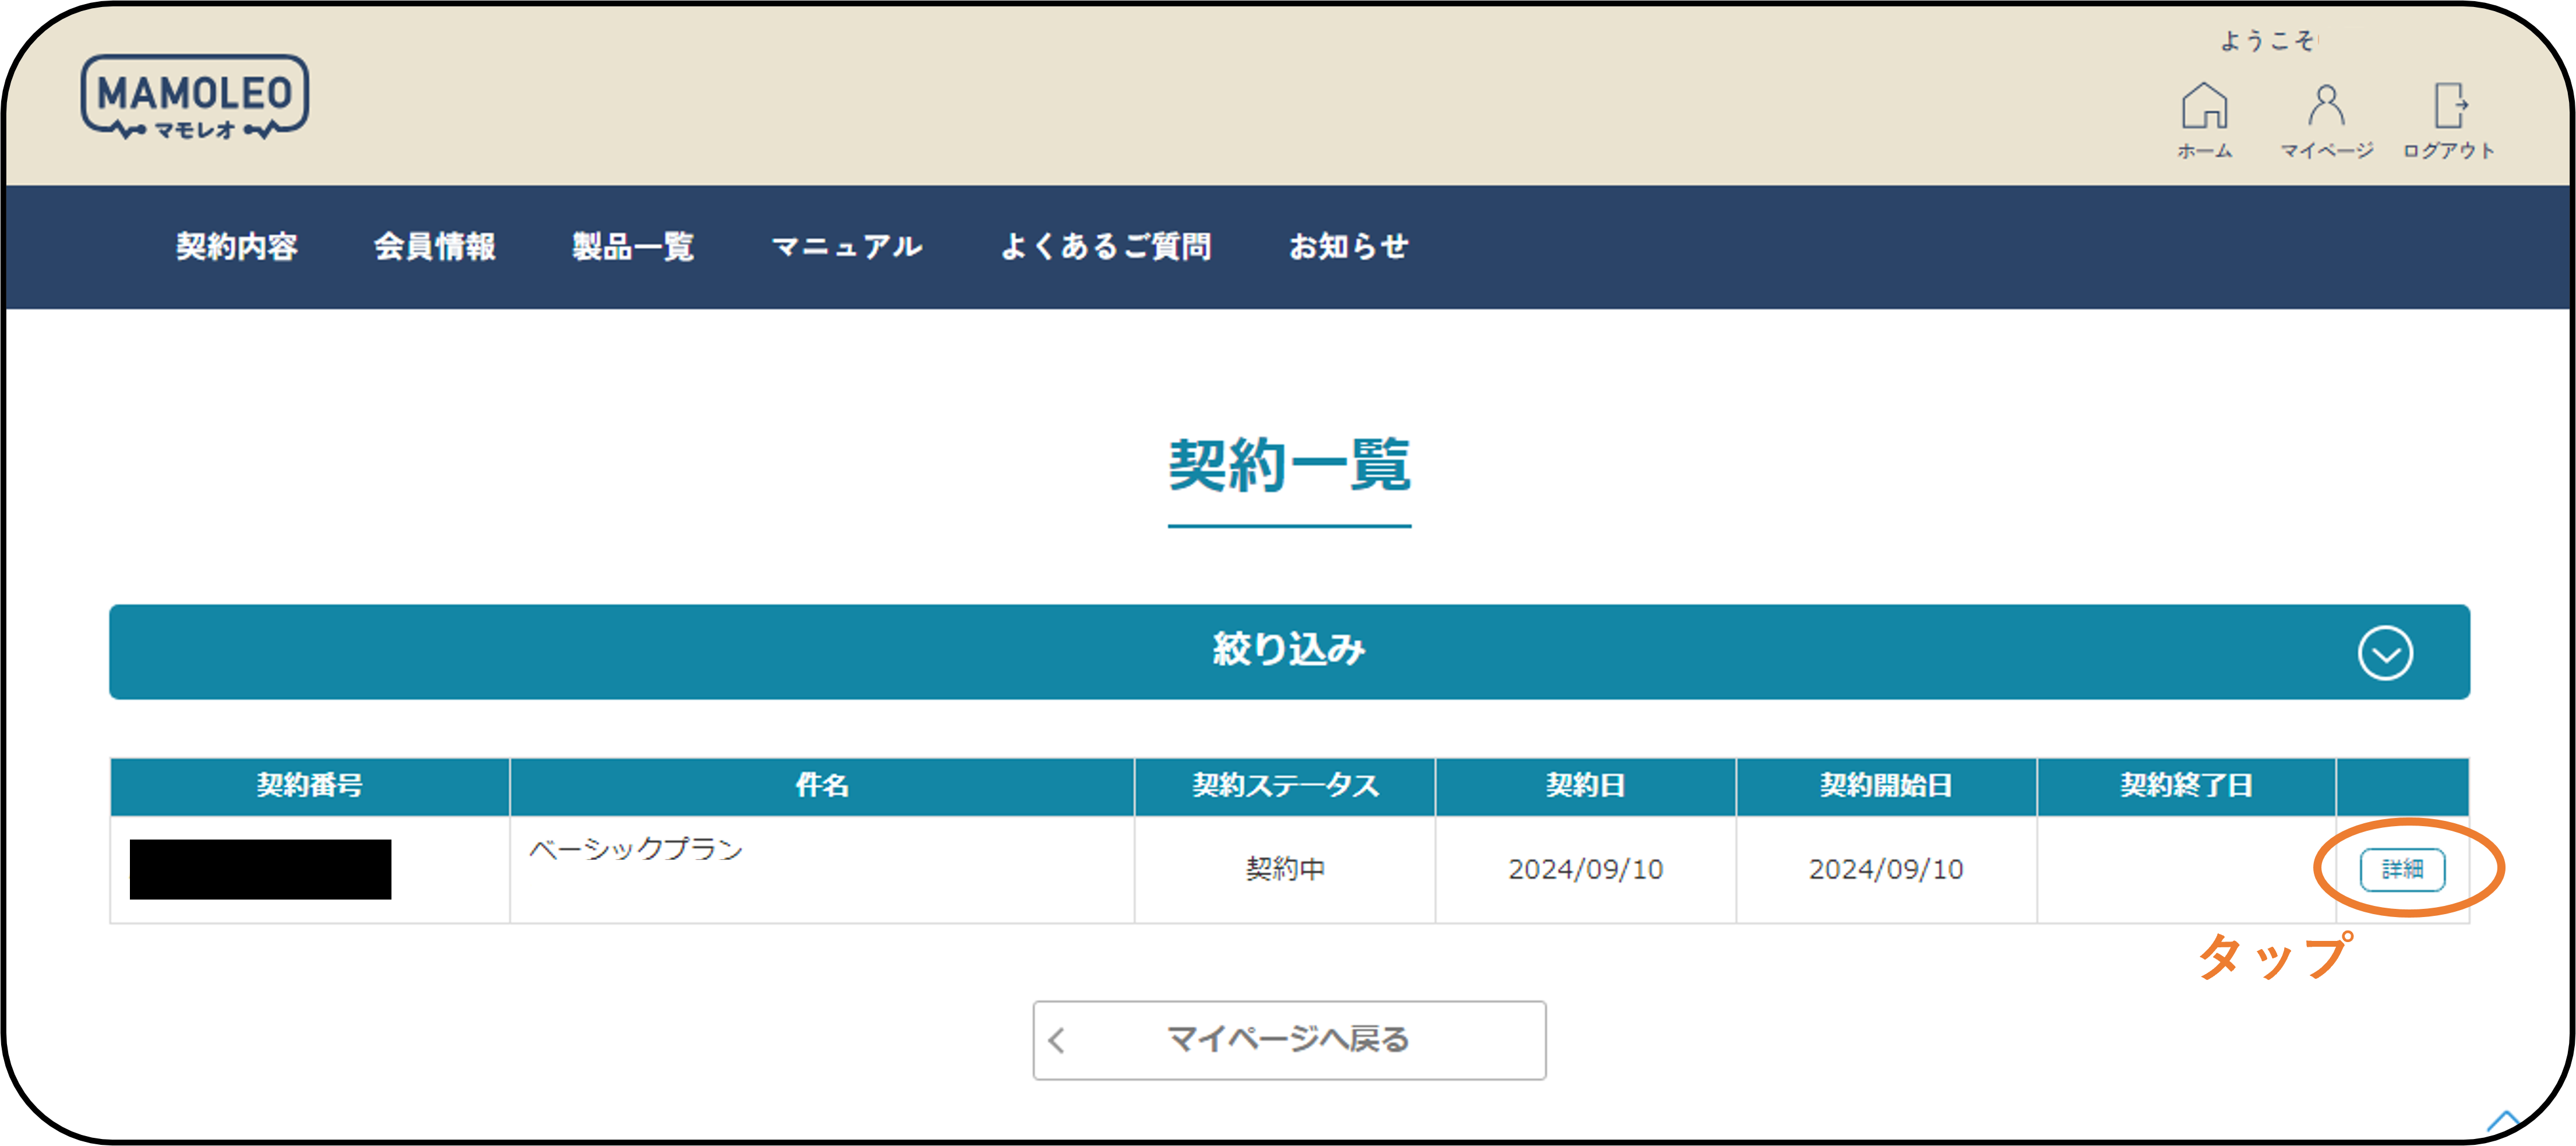Open よくあるご質問 menu item

click(1106, 246)
